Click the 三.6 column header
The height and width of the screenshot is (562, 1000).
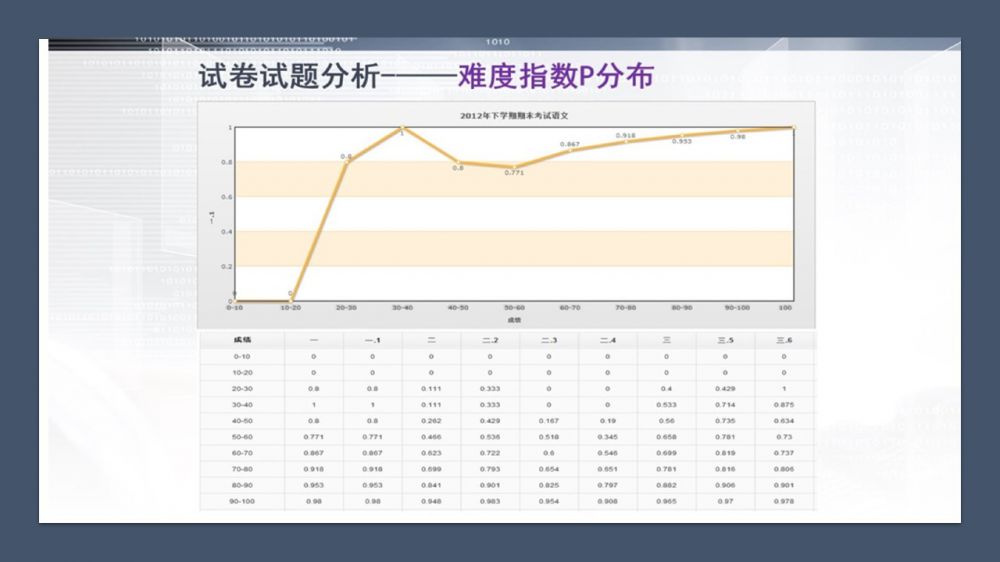tap(784, 340)
